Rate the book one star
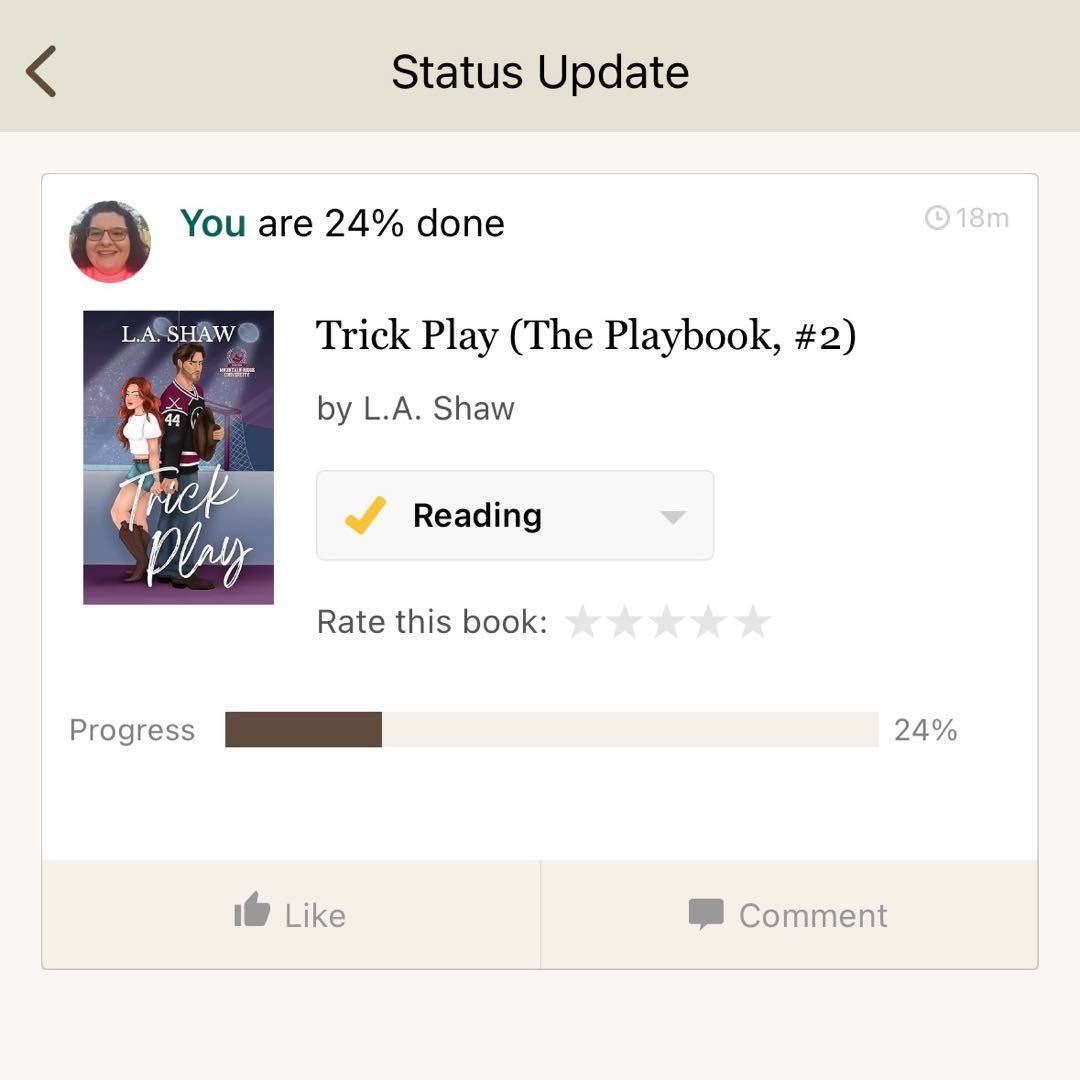Viewport: 1080px width, 1080px height. click(583, 621)
